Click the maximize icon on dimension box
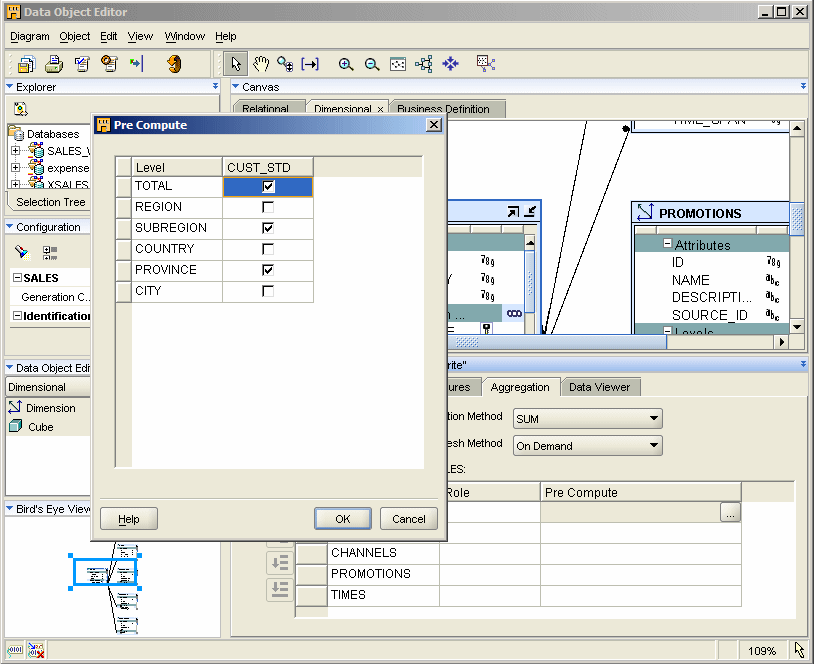This screenshot has height=664, width=814. 513,211
